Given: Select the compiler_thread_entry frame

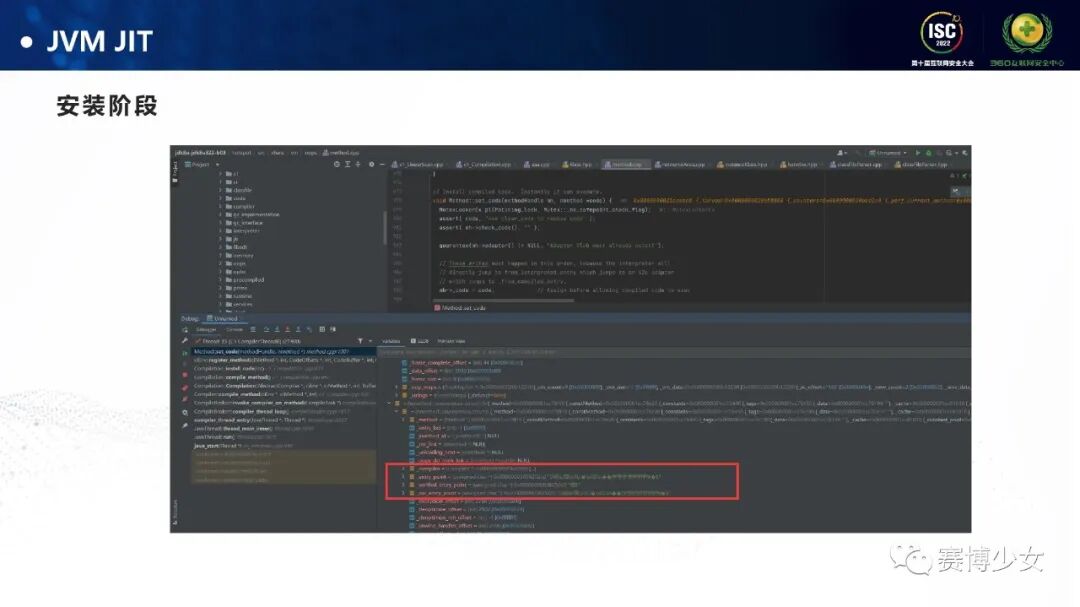Looking at the screenshot, I should [284, 420].
